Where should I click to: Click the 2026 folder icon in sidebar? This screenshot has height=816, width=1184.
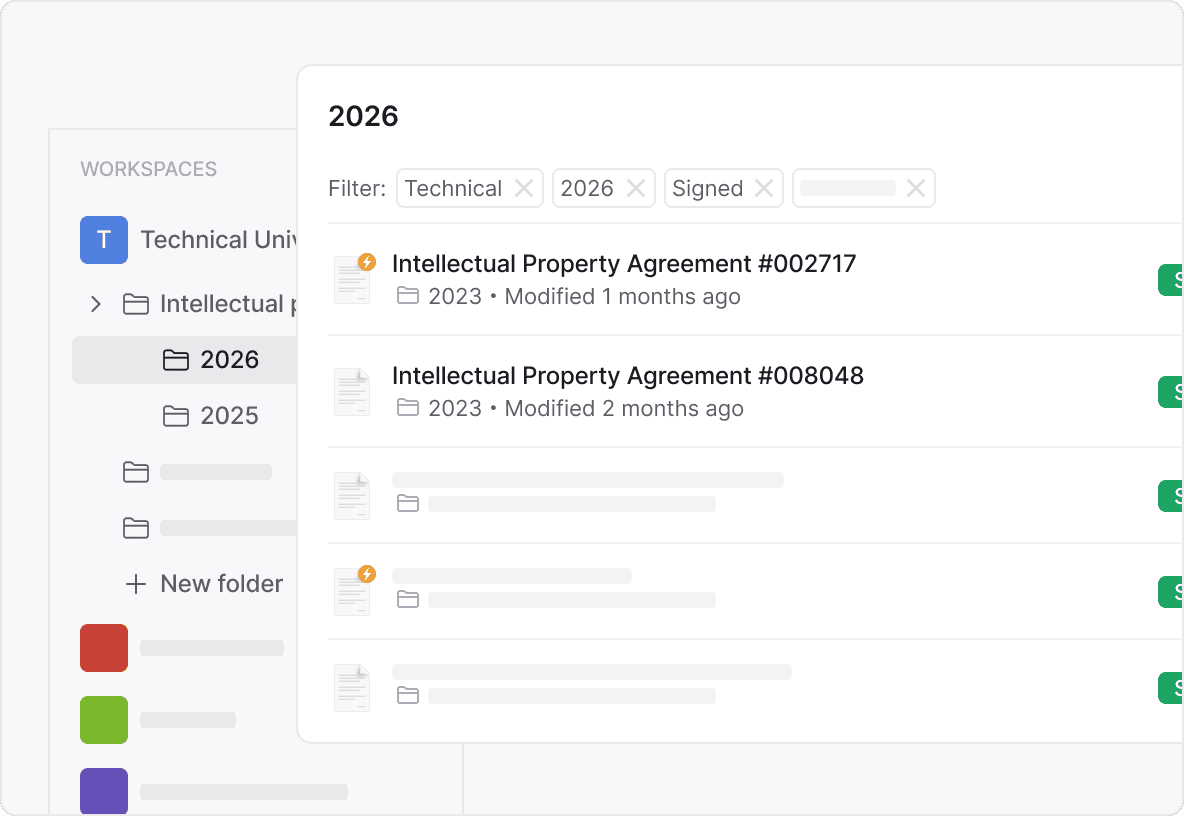176,360
